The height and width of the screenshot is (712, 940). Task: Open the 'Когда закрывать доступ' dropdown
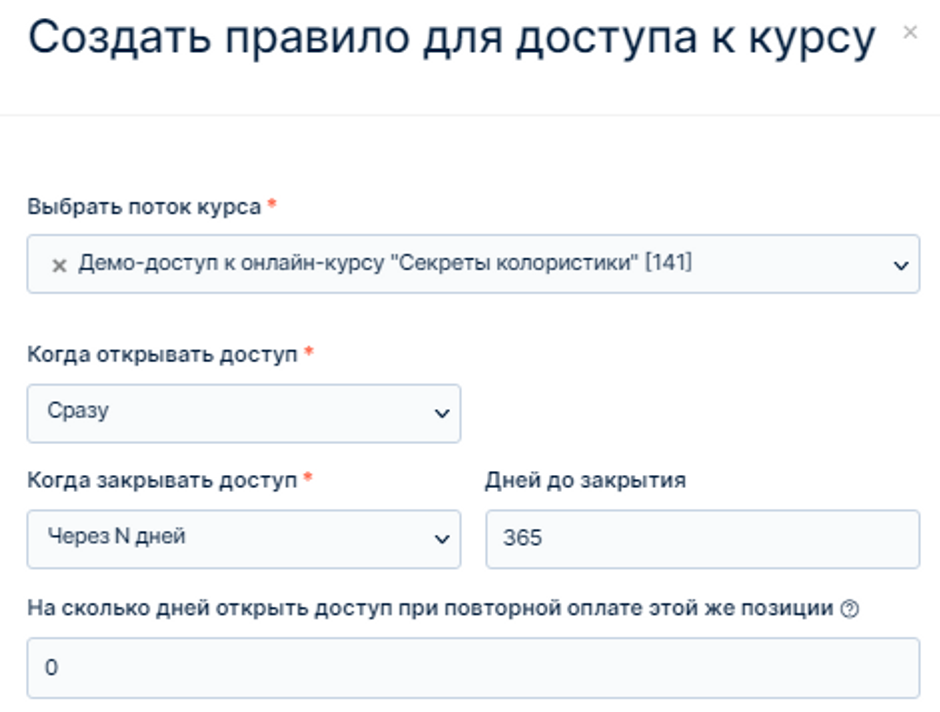tap(243, 539)
